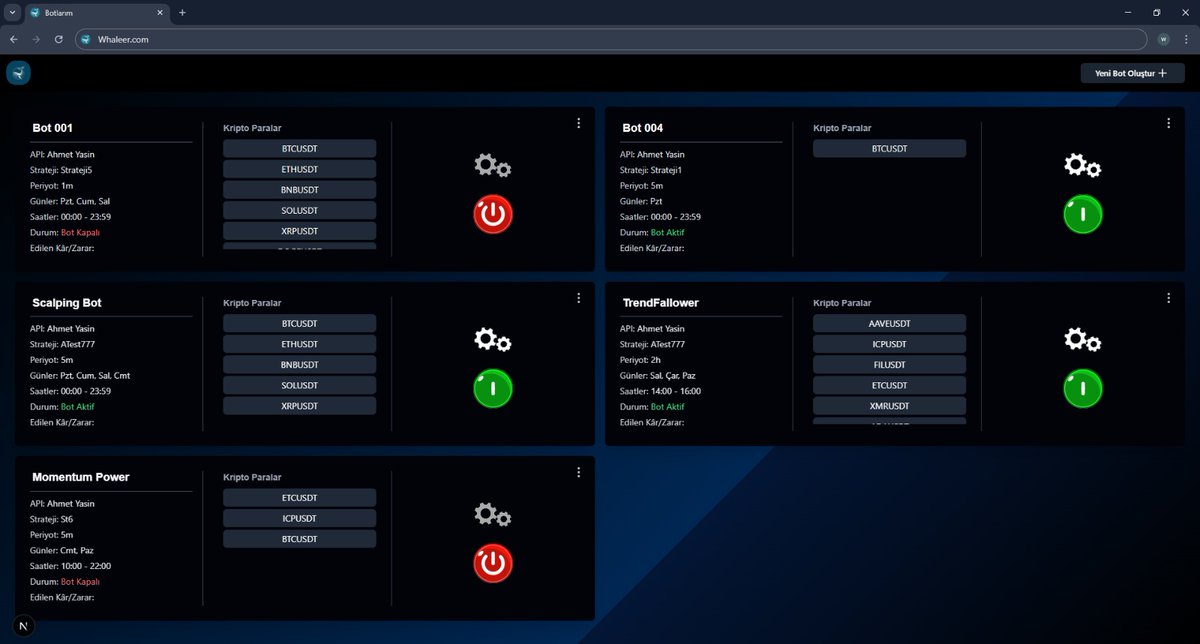Select ETHUSDT in Bot 001 coin list

300,169
